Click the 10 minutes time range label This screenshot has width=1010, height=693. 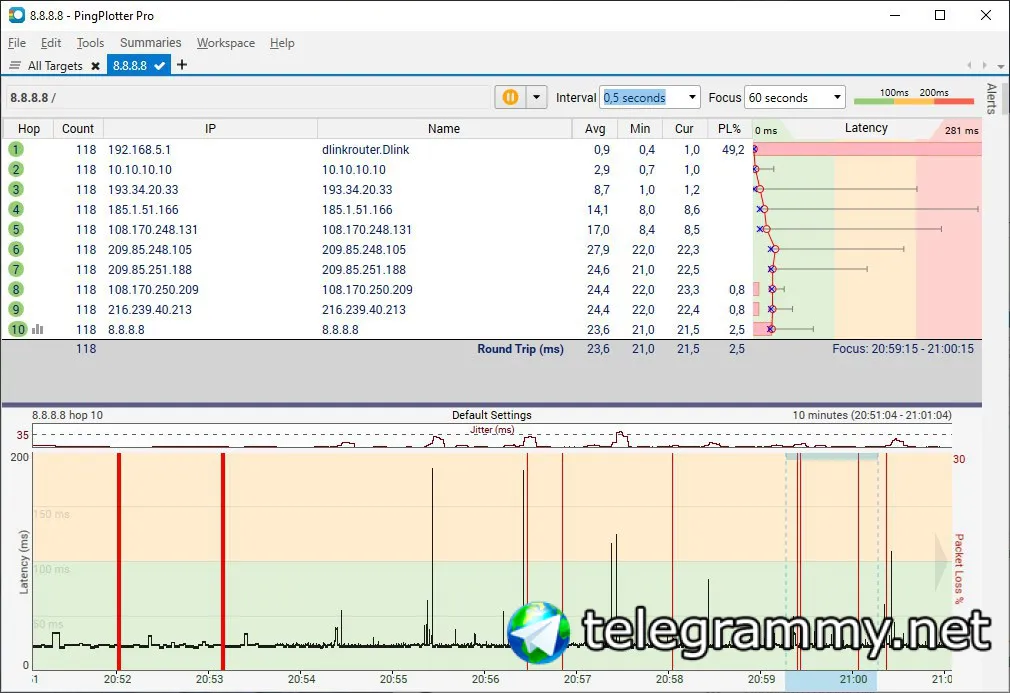pos(872,415)
